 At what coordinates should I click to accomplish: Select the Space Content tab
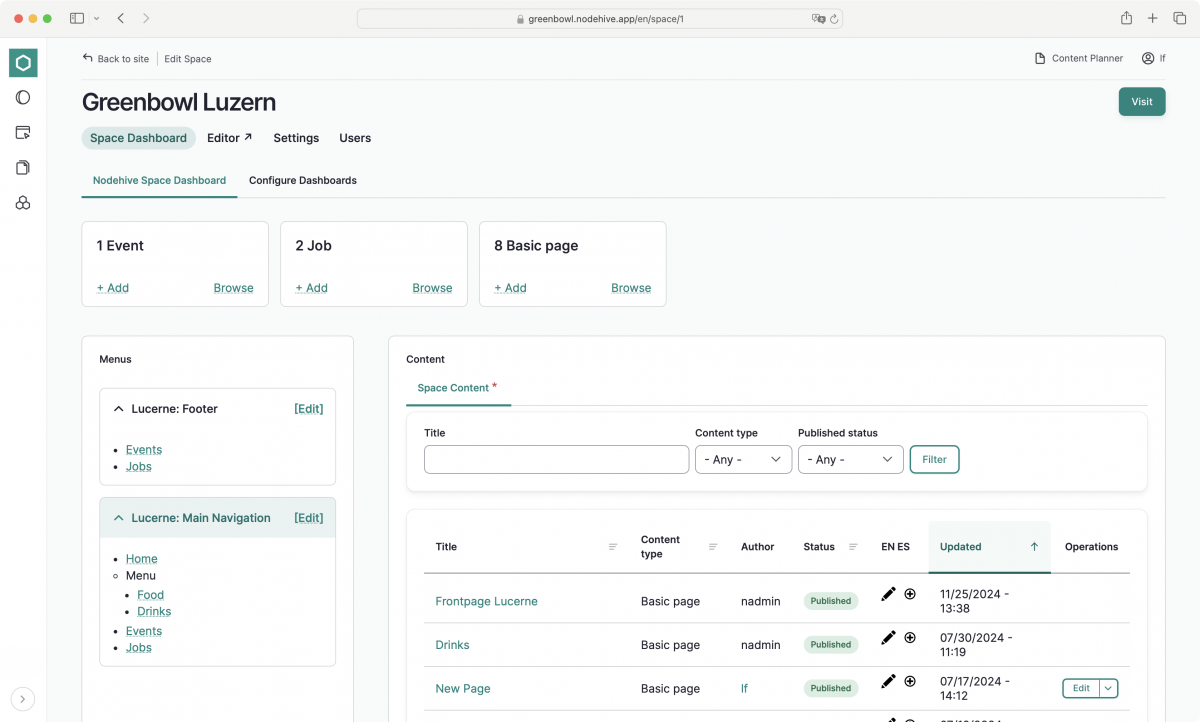459,388
